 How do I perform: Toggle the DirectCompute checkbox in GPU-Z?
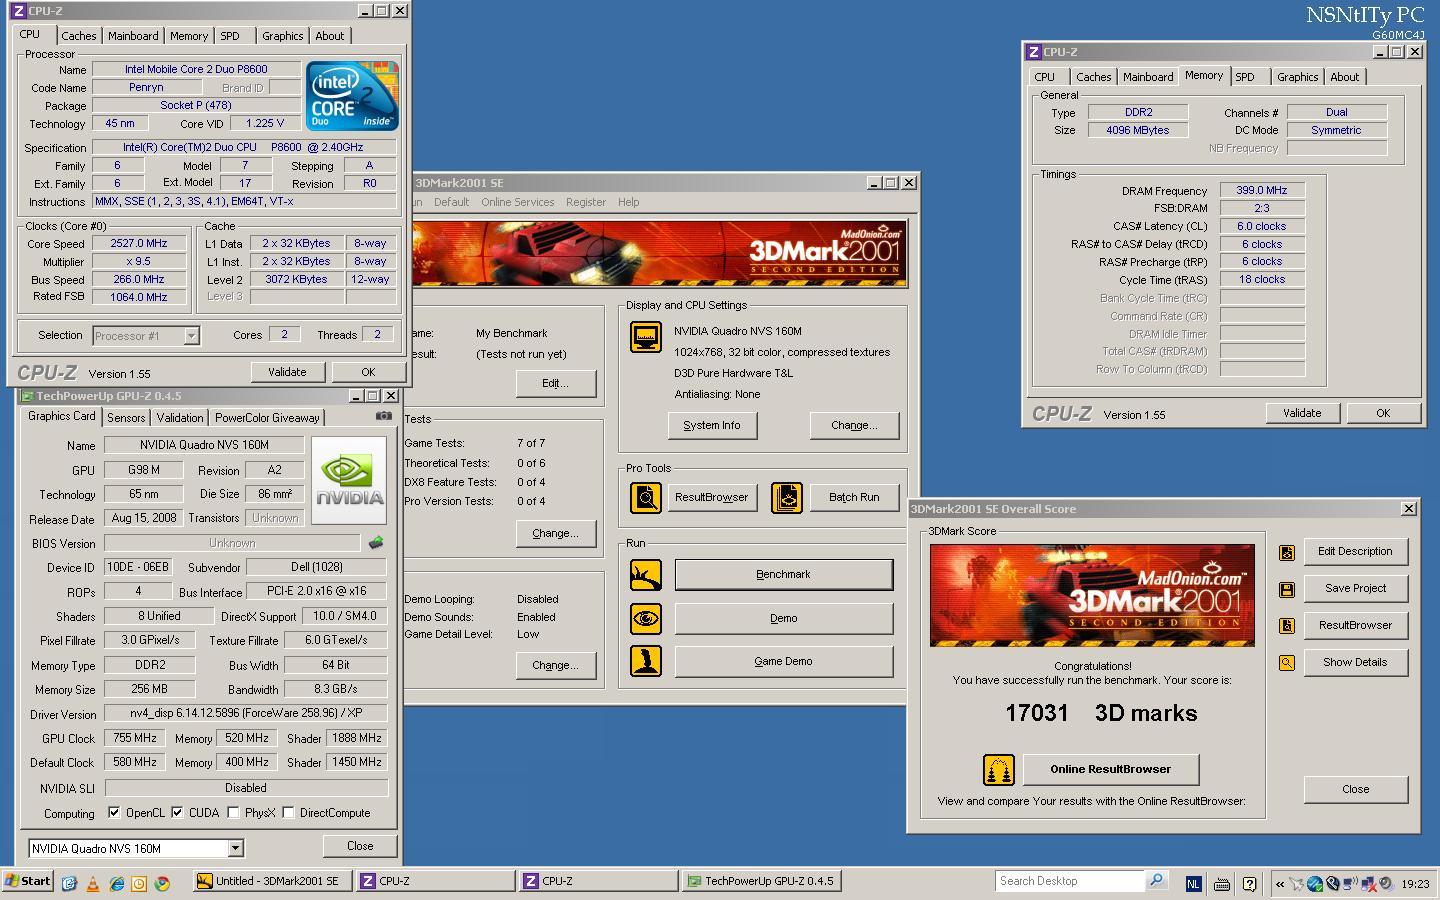pos(288,813)
